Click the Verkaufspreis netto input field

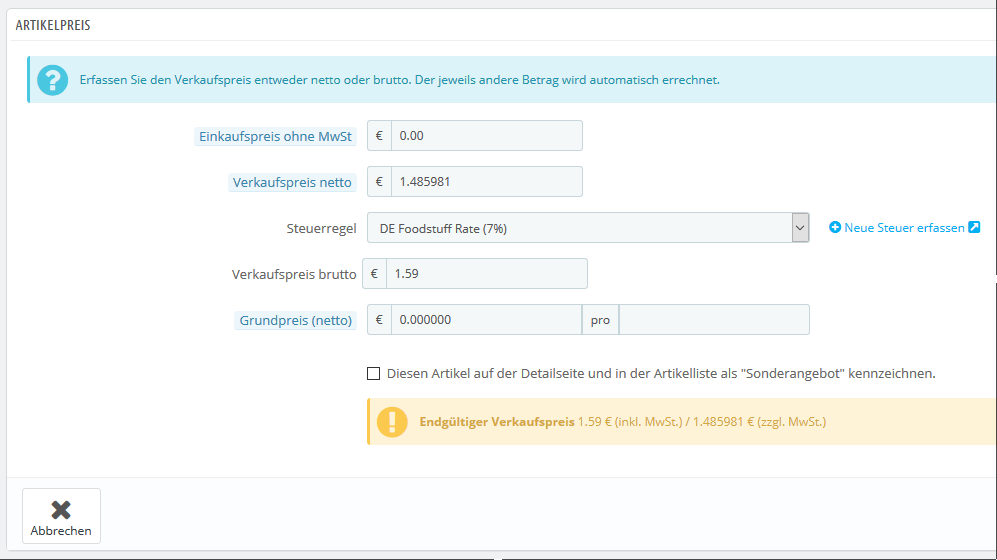pos(486,182)
